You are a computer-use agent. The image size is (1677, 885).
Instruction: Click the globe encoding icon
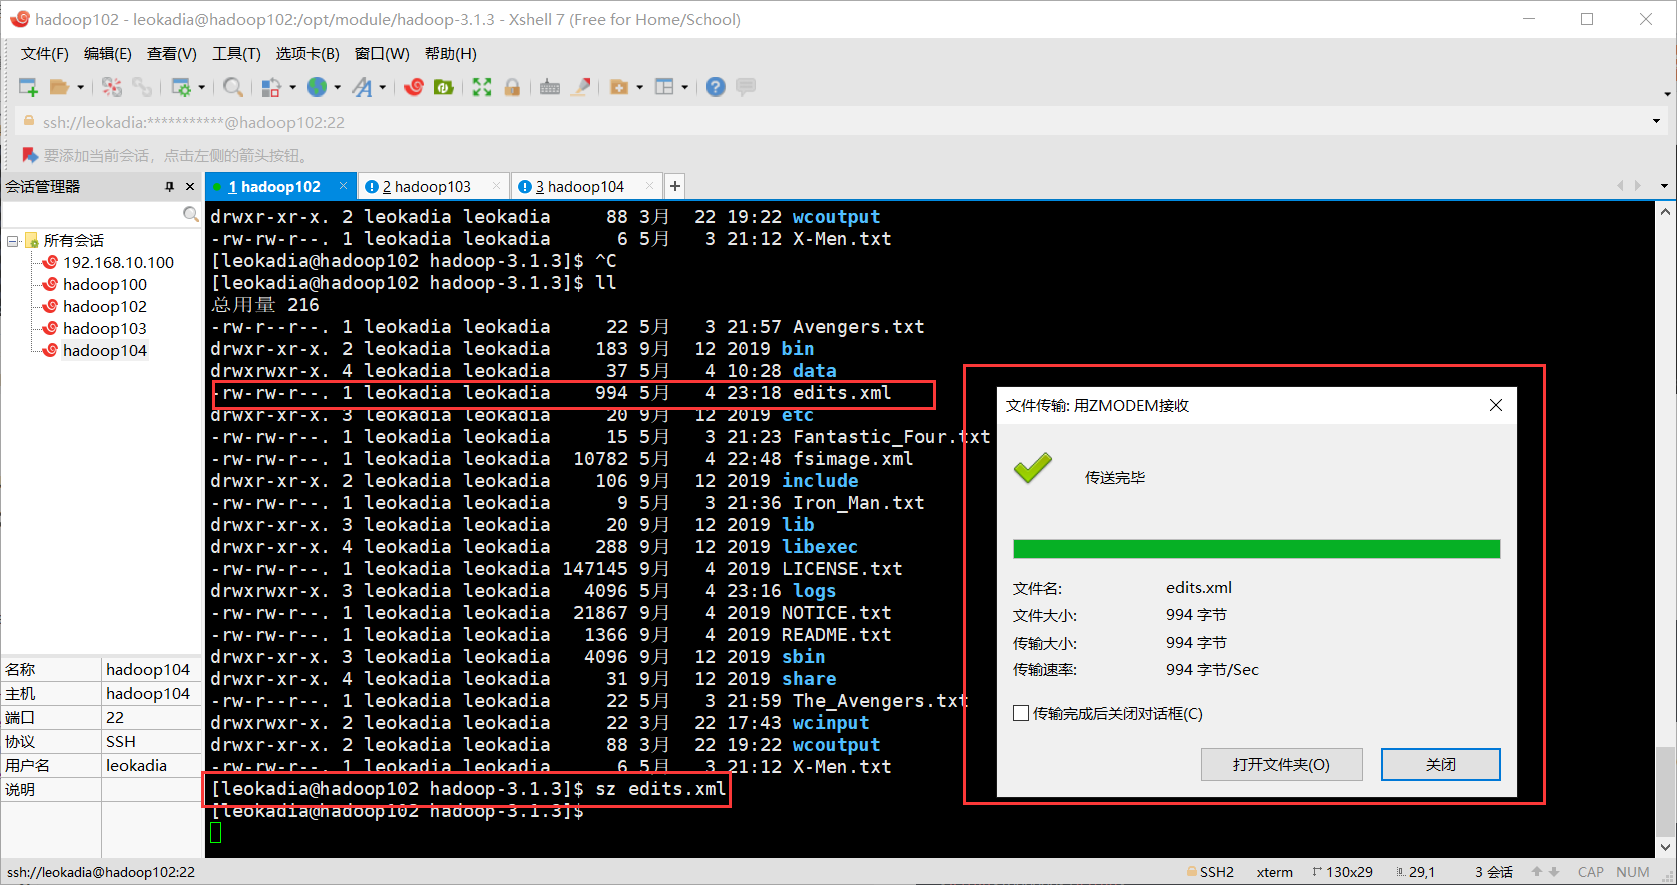tap(317, 87)
